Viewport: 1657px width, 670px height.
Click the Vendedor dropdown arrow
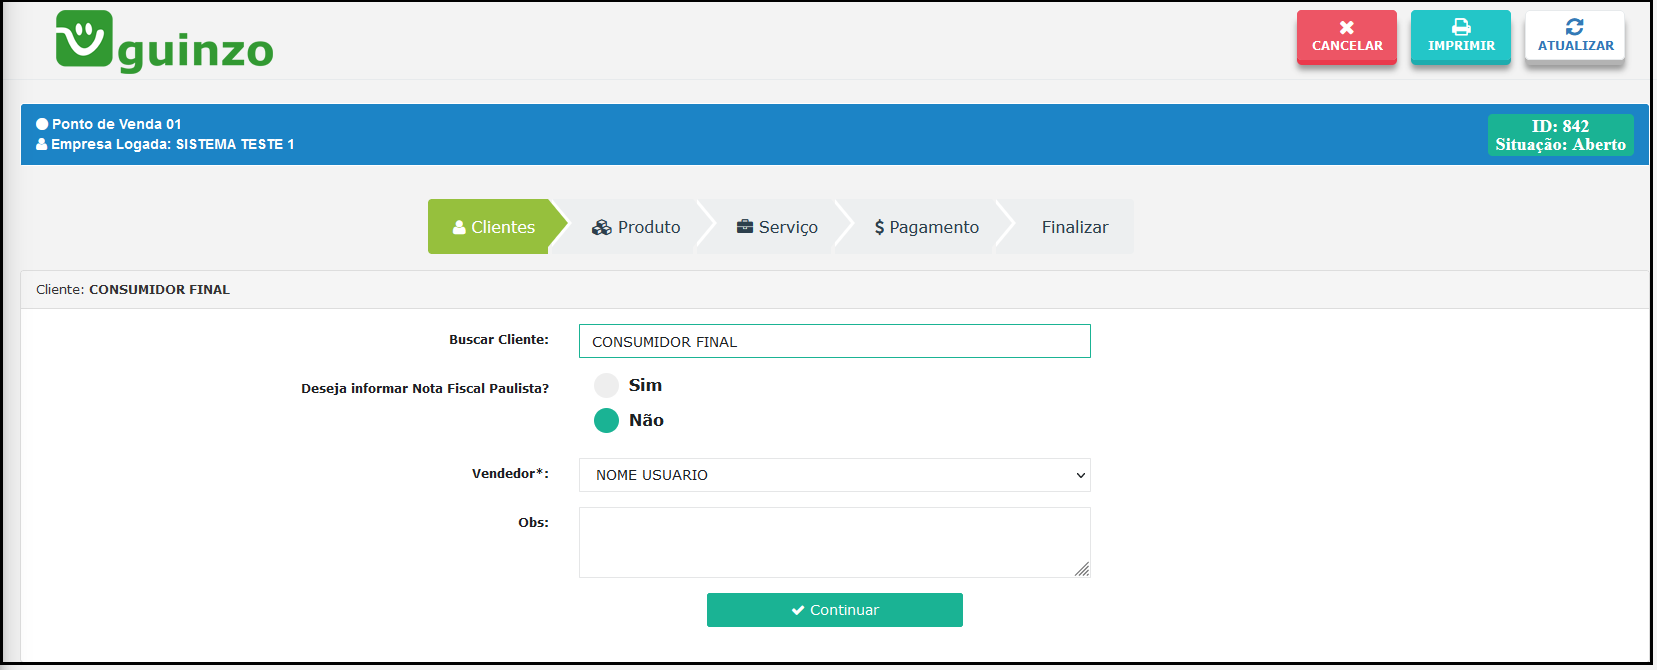(1080, 476)
